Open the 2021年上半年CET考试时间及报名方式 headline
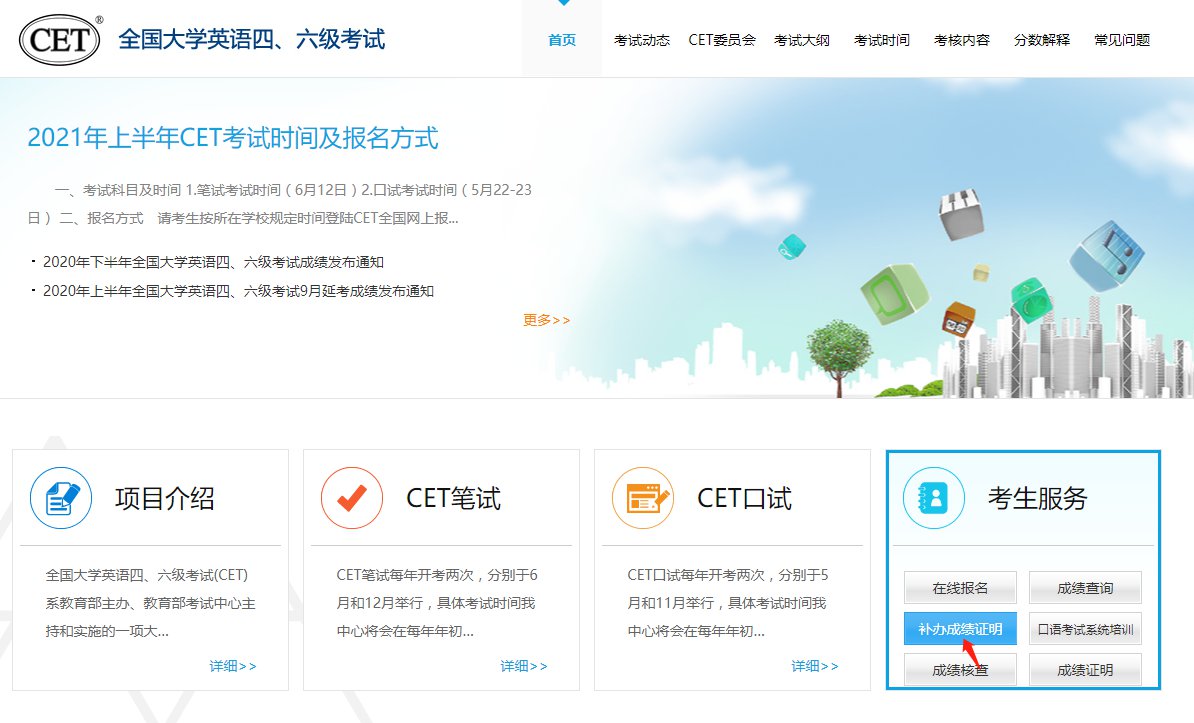The height and width of the screenshot is (723, 1194). click(232, 138)
